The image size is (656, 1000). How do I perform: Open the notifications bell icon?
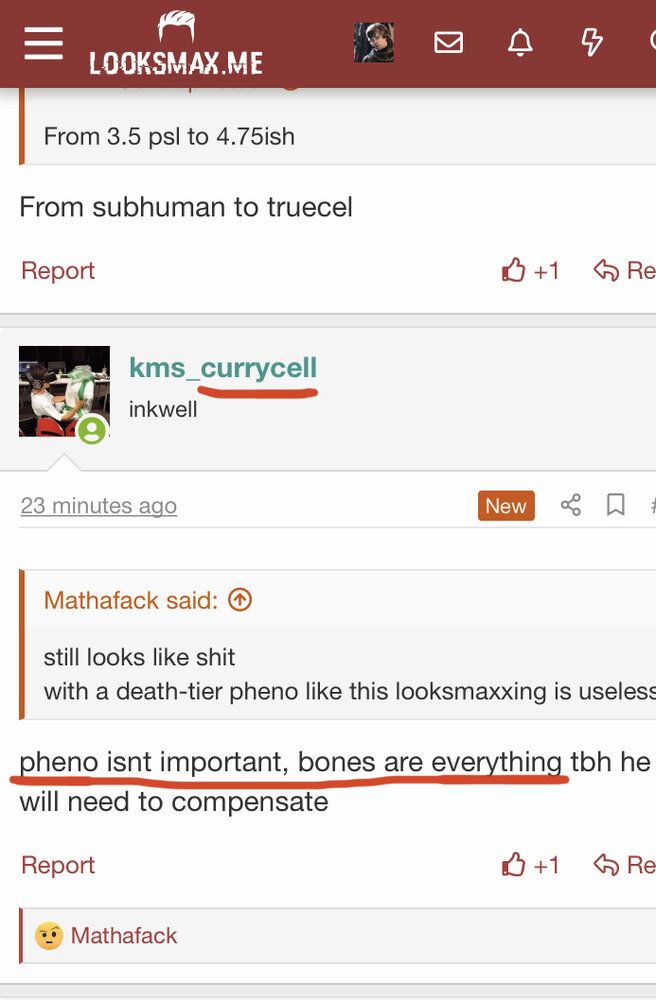[520, 43]
